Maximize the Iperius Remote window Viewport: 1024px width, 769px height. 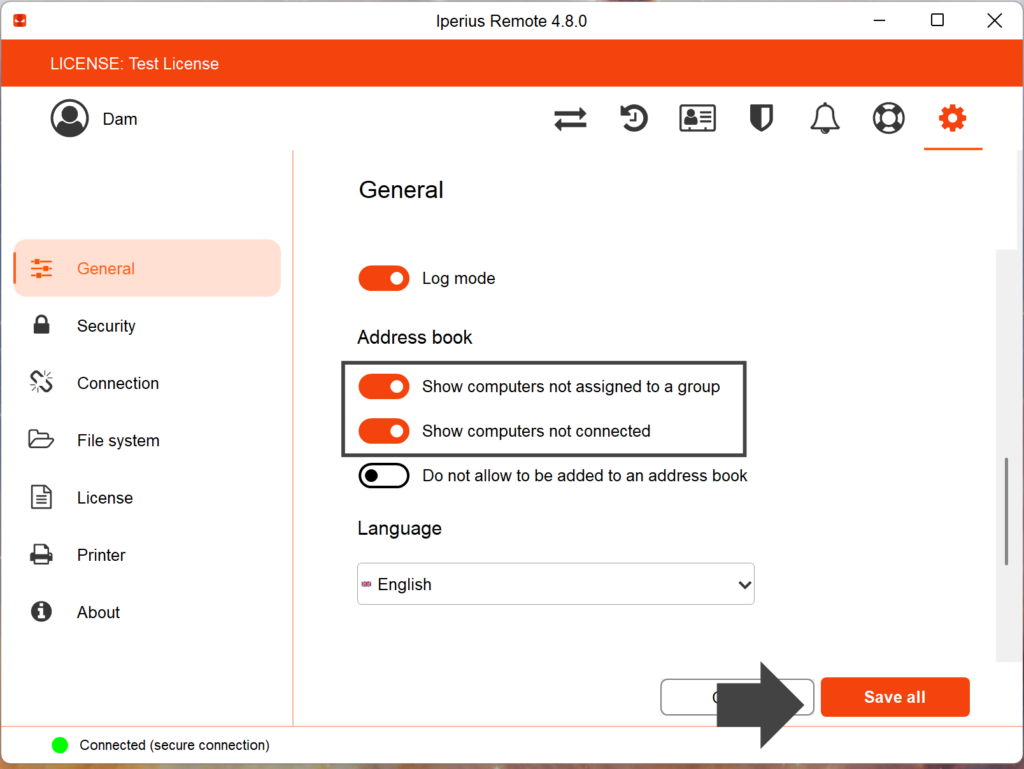(x=937, y=20)
